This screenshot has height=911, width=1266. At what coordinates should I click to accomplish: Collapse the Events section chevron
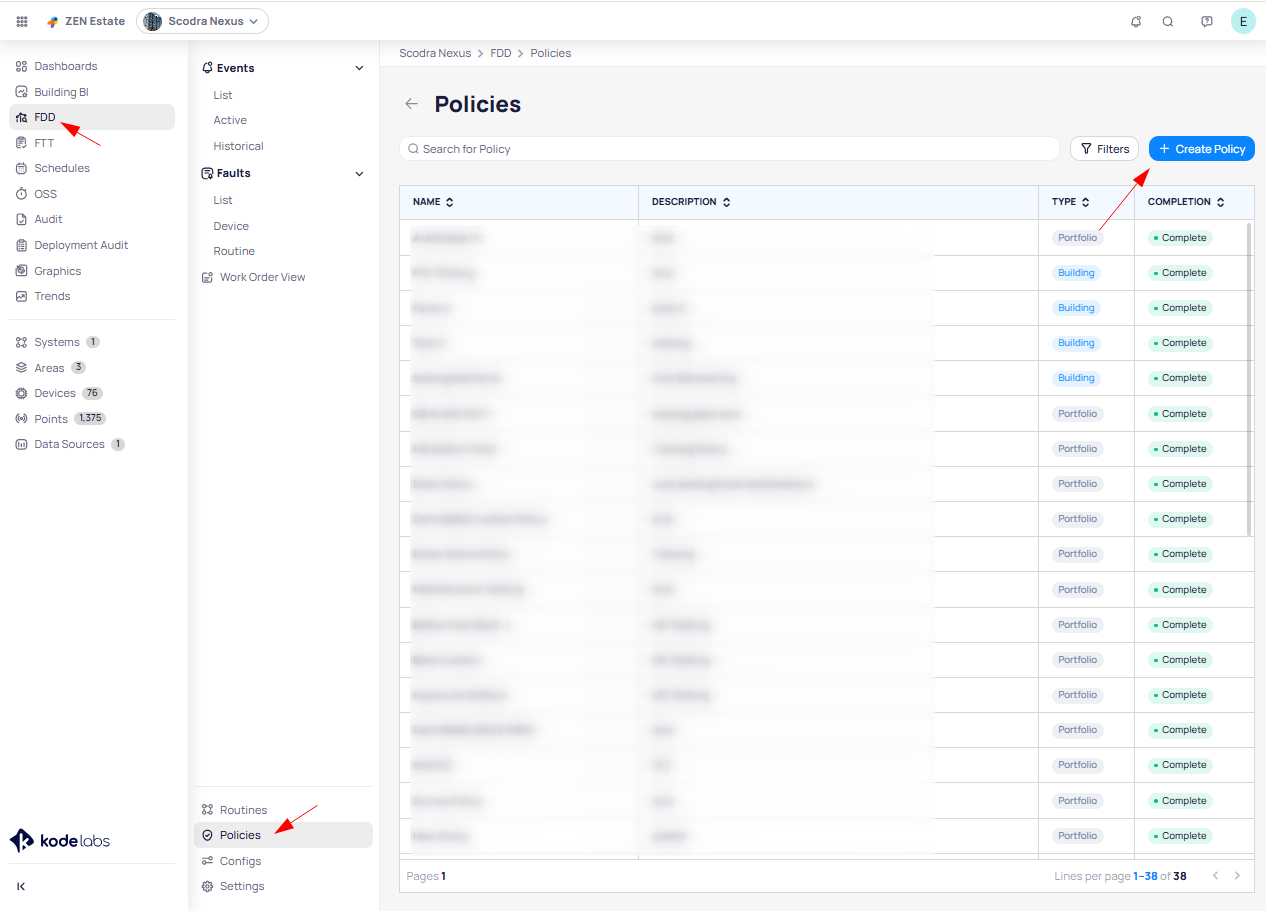point(360,68)
